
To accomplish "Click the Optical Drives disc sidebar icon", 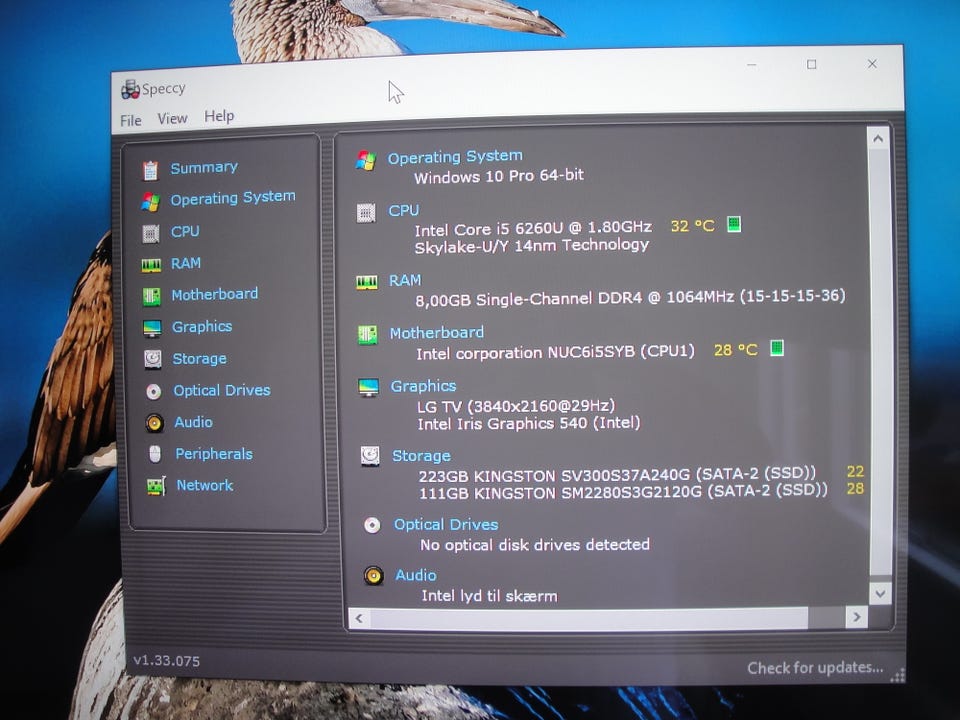I will [154, 391].
